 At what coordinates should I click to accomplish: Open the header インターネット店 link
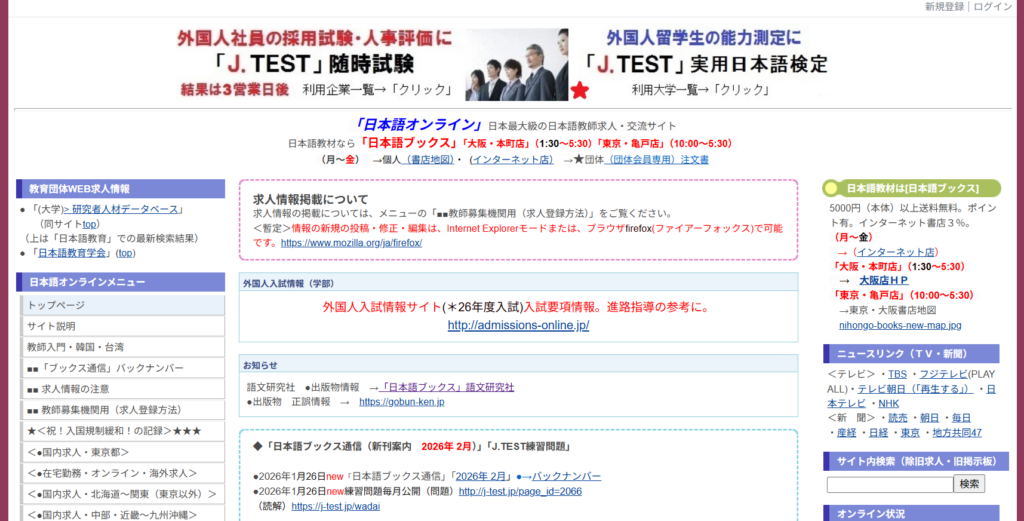pyautogui.click(x=513, y=159)
